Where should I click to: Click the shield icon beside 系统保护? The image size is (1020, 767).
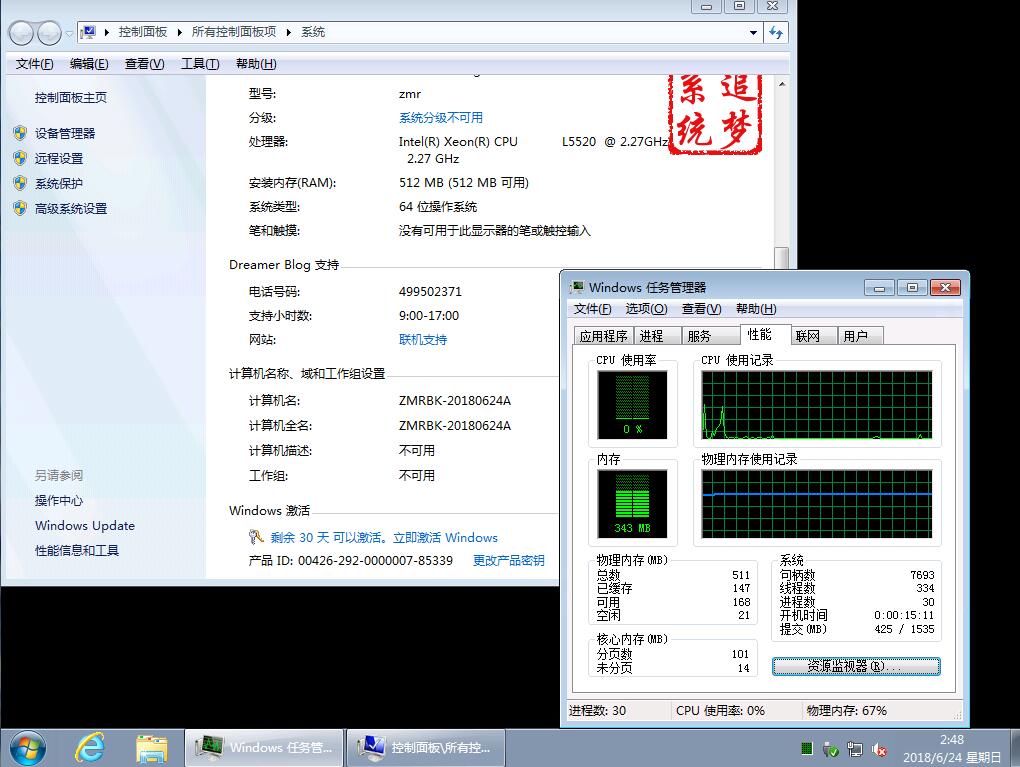coord(20,183)
